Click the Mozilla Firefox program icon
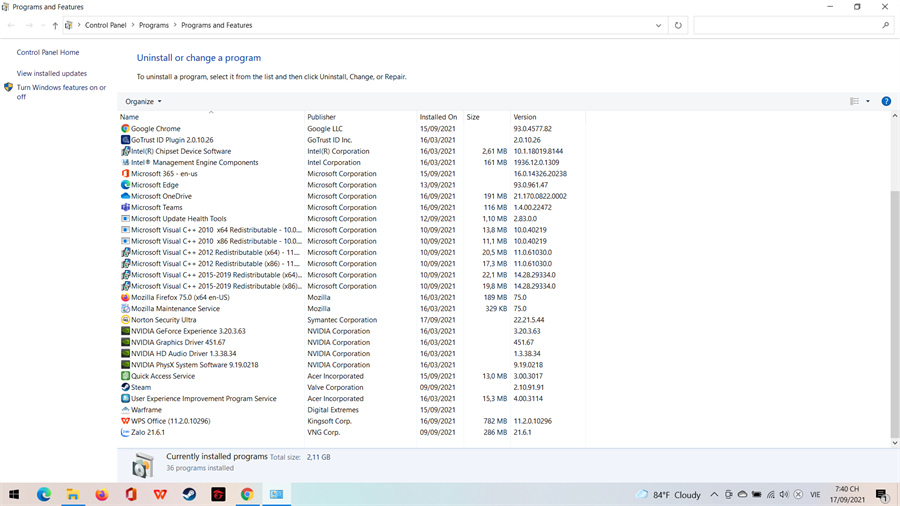This screenshot has width=900, height=506. pyautogui.click(x=125, y=297)
